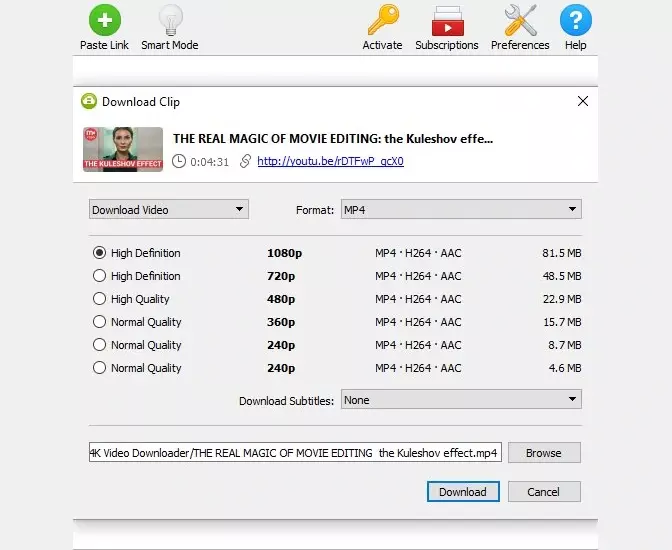Click the video title THE REAL MAGIC text

[x=333, y=139]
